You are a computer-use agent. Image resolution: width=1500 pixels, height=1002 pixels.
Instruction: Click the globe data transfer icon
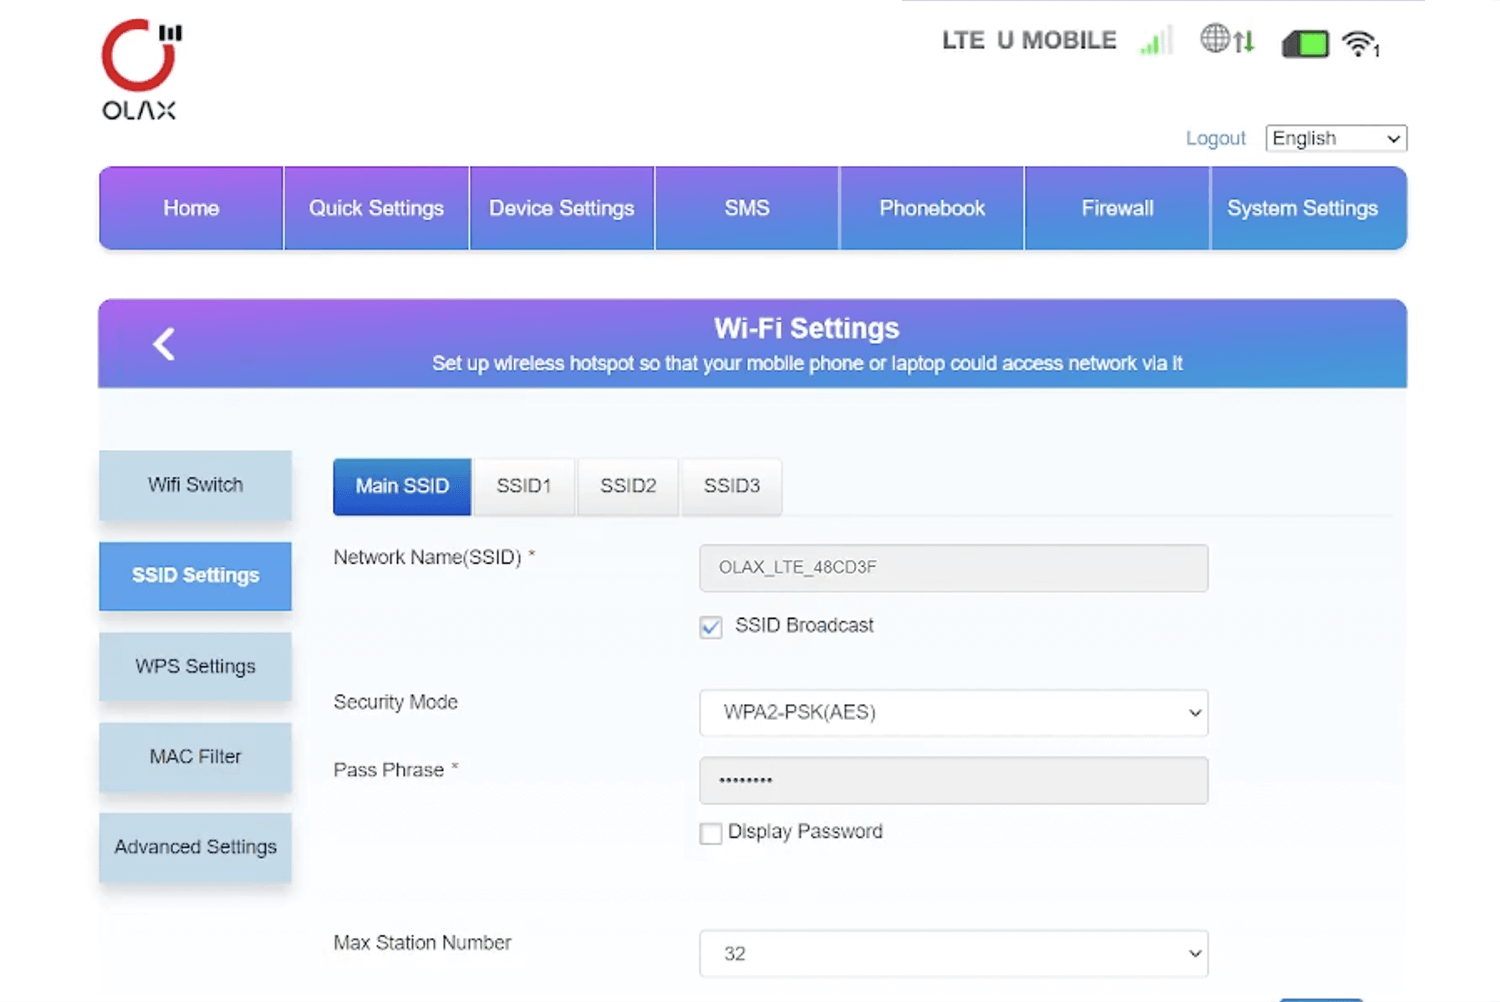pos(1226,40)
